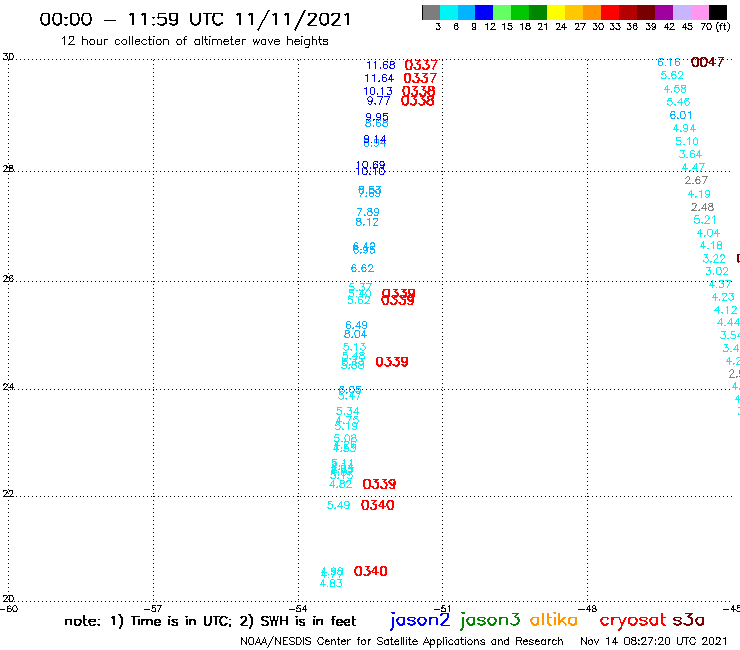Image resolution: width=740 pixels, height=650 pixels.
Task: Click the value 5.10 in the right track
Action: (687, 142)
